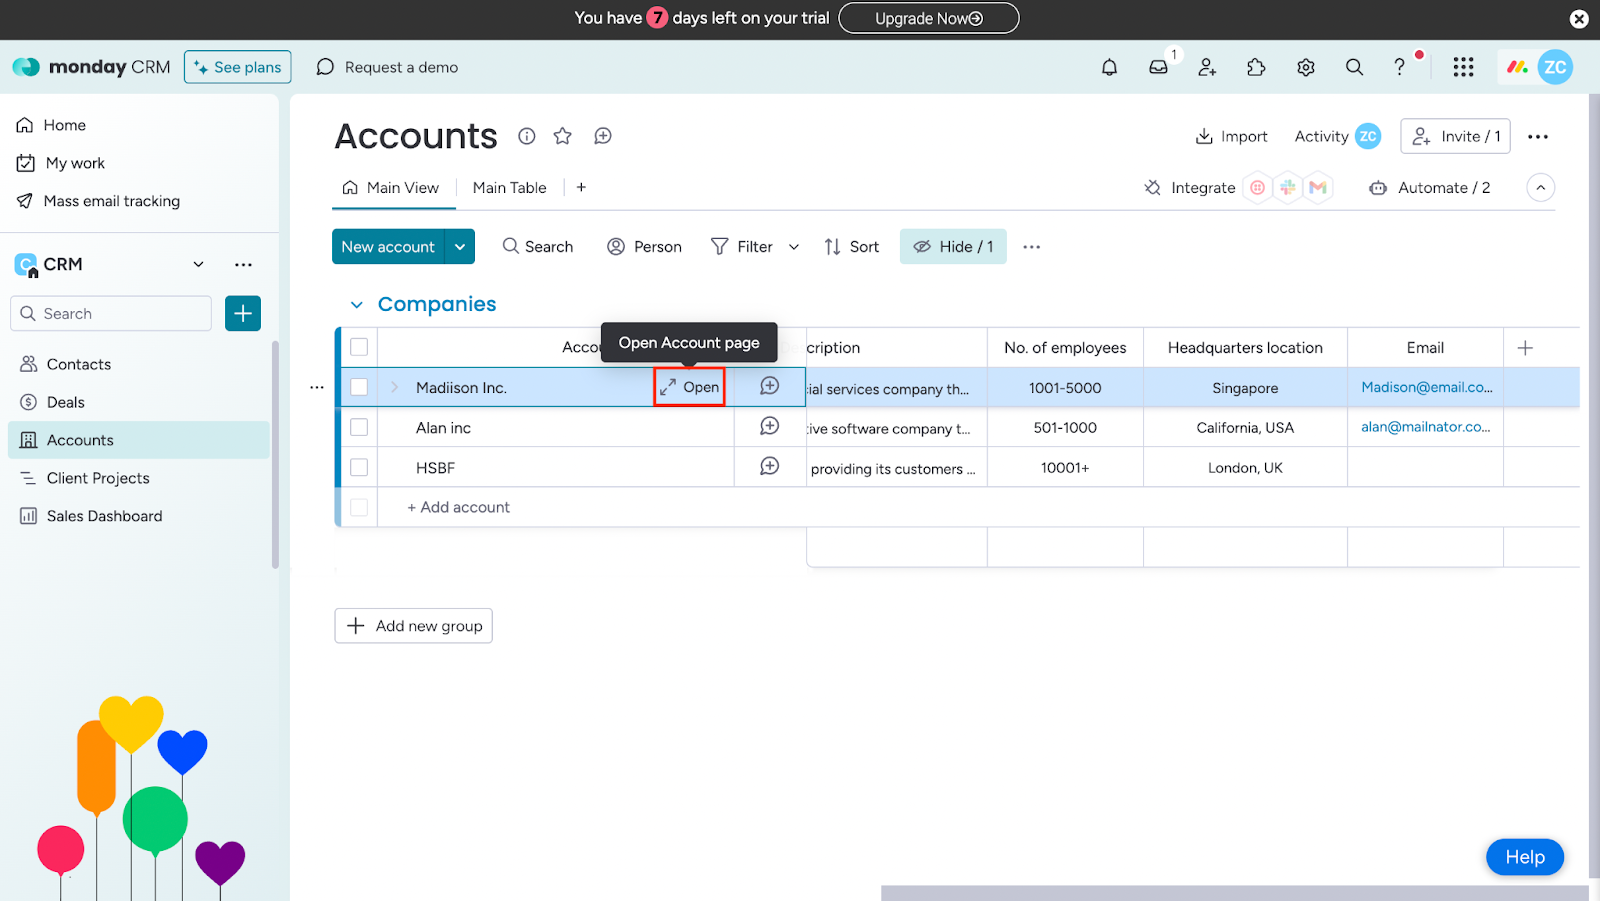Star the Accounts board as favorite
The width and height of the screenshot is (1600, 901).
coord(563,136)
